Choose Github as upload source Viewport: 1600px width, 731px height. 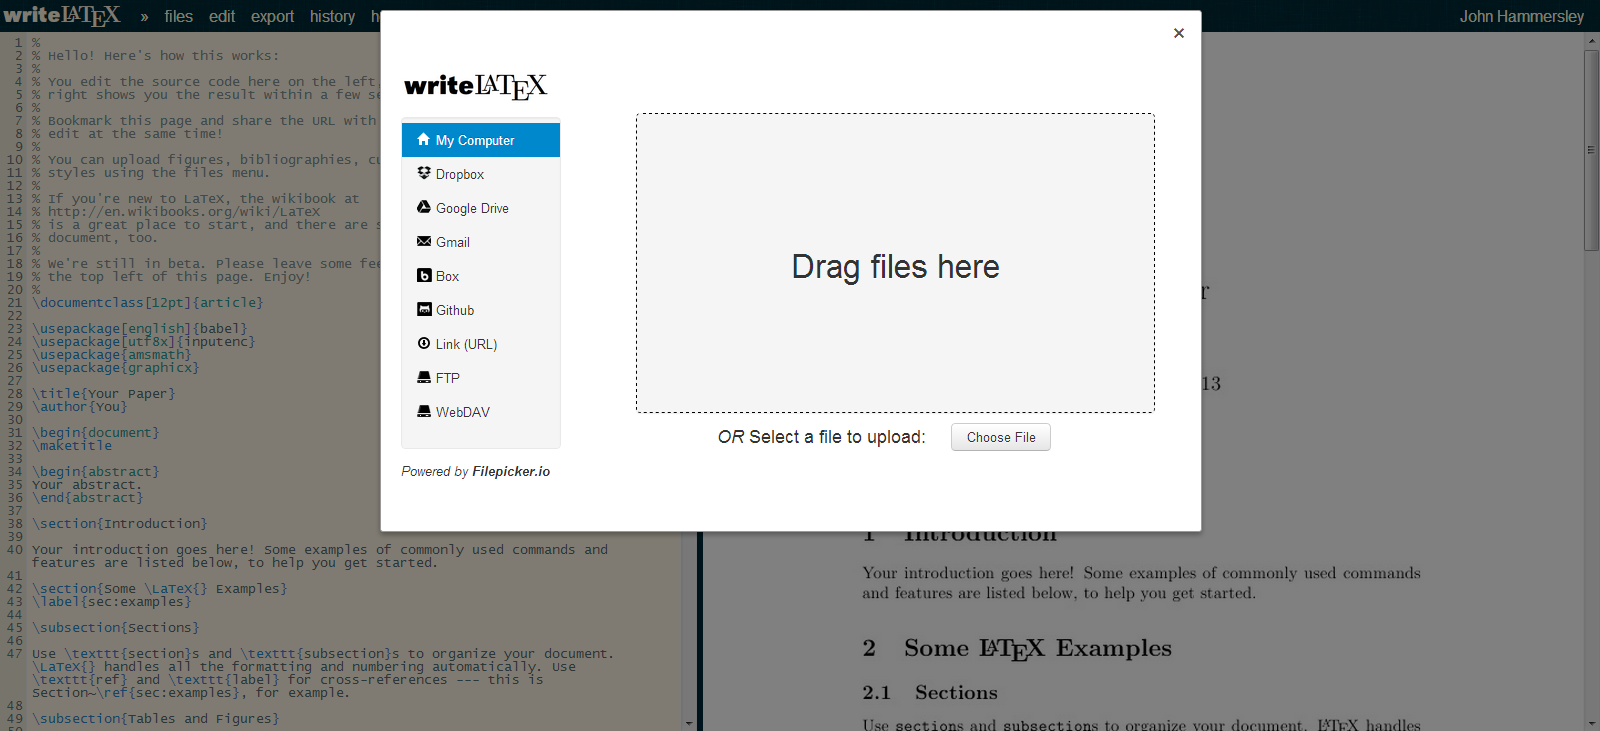[x=481, y=310]
